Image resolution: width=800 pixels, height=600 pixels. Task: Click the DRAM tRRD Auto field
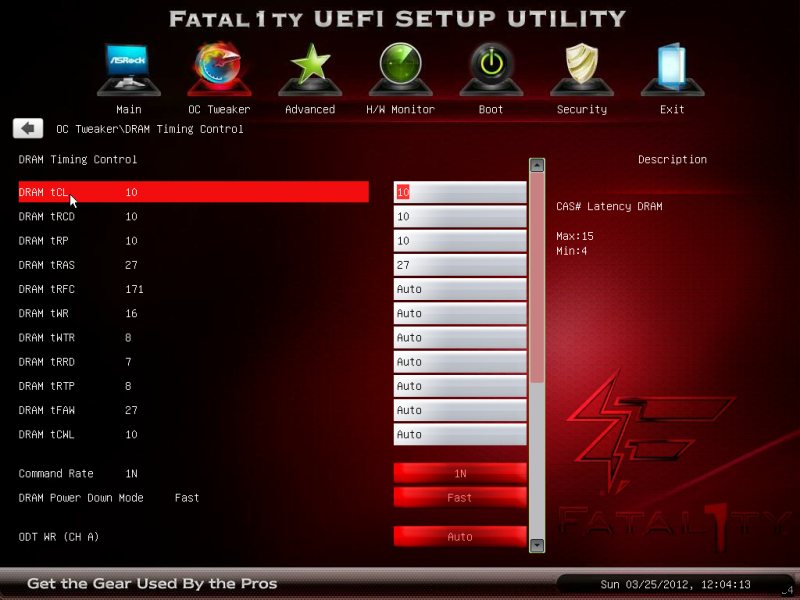click(x=460, y=362)
